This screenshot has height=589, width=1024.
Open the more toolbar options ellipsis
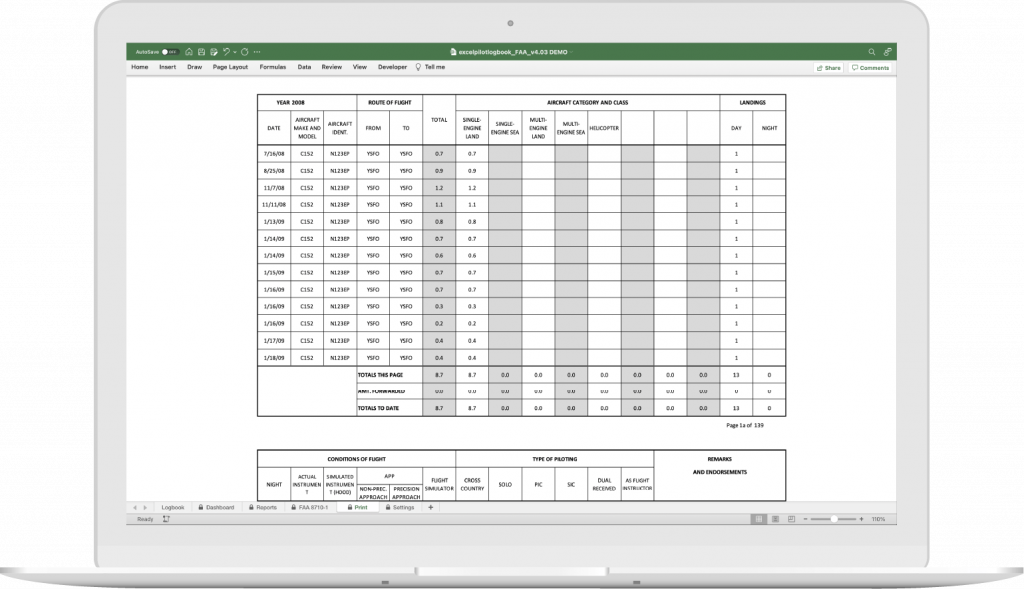257,52
